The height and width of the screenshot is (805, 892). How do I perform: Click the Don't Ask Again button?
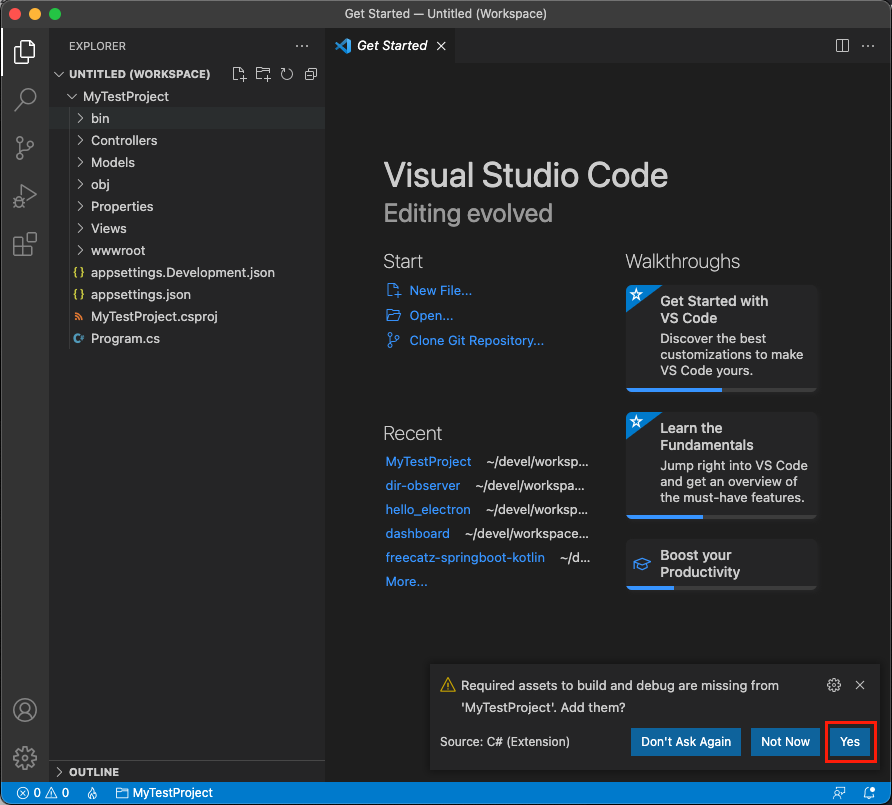[x=685, y=742]
